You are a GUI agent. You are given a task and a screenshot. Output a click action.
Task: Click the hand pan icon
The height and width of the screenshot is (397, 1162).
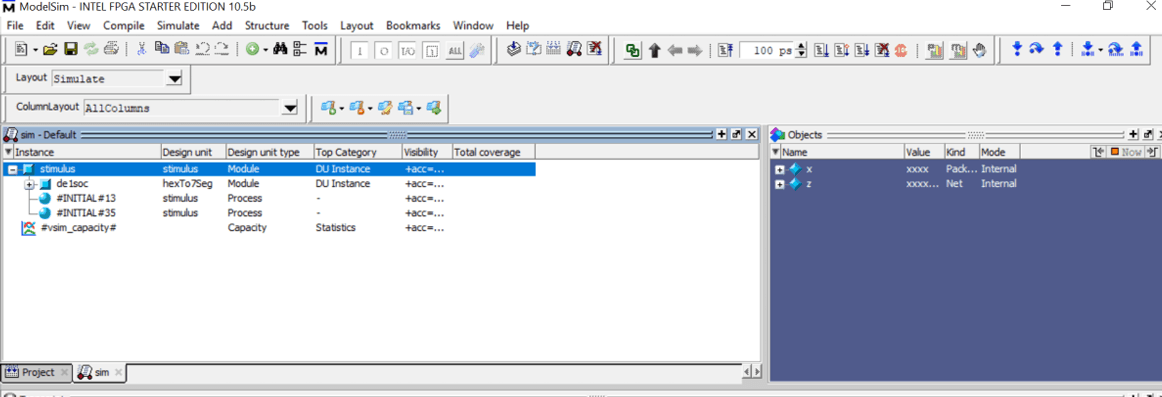point(980,50)
